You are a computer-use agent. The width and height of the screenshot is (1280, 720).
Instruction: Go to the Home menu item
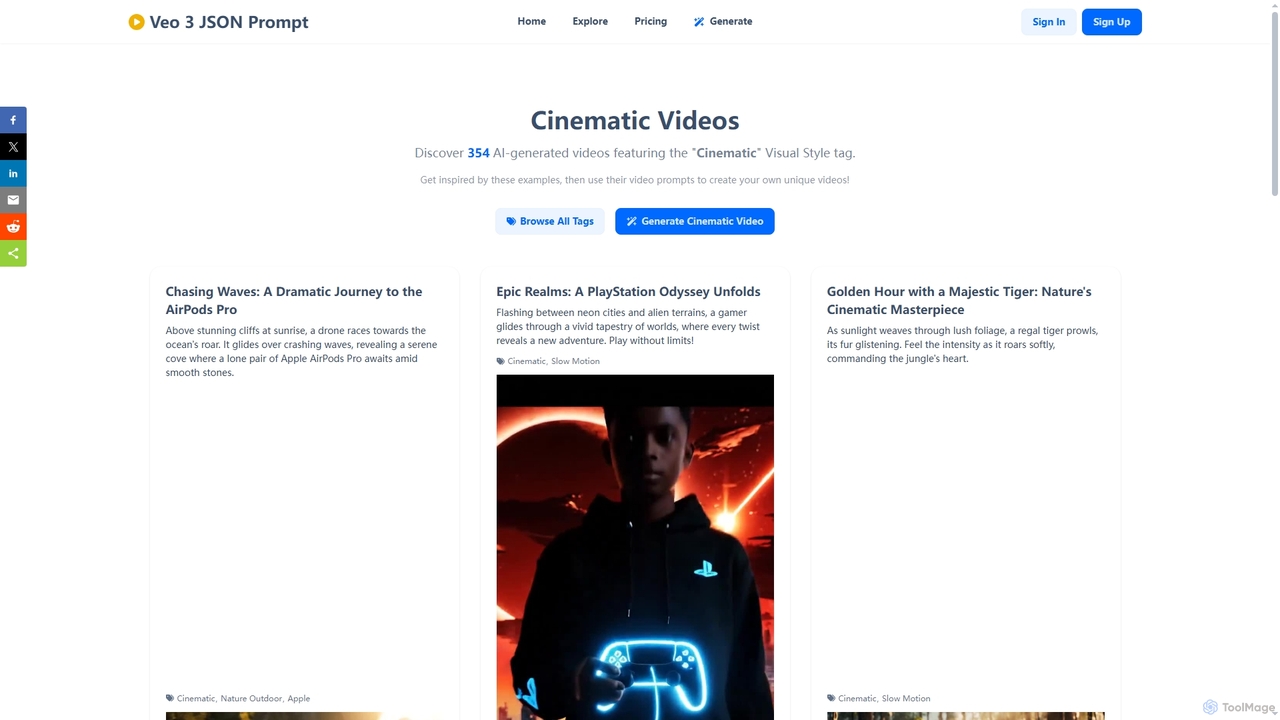coord(532,21)
